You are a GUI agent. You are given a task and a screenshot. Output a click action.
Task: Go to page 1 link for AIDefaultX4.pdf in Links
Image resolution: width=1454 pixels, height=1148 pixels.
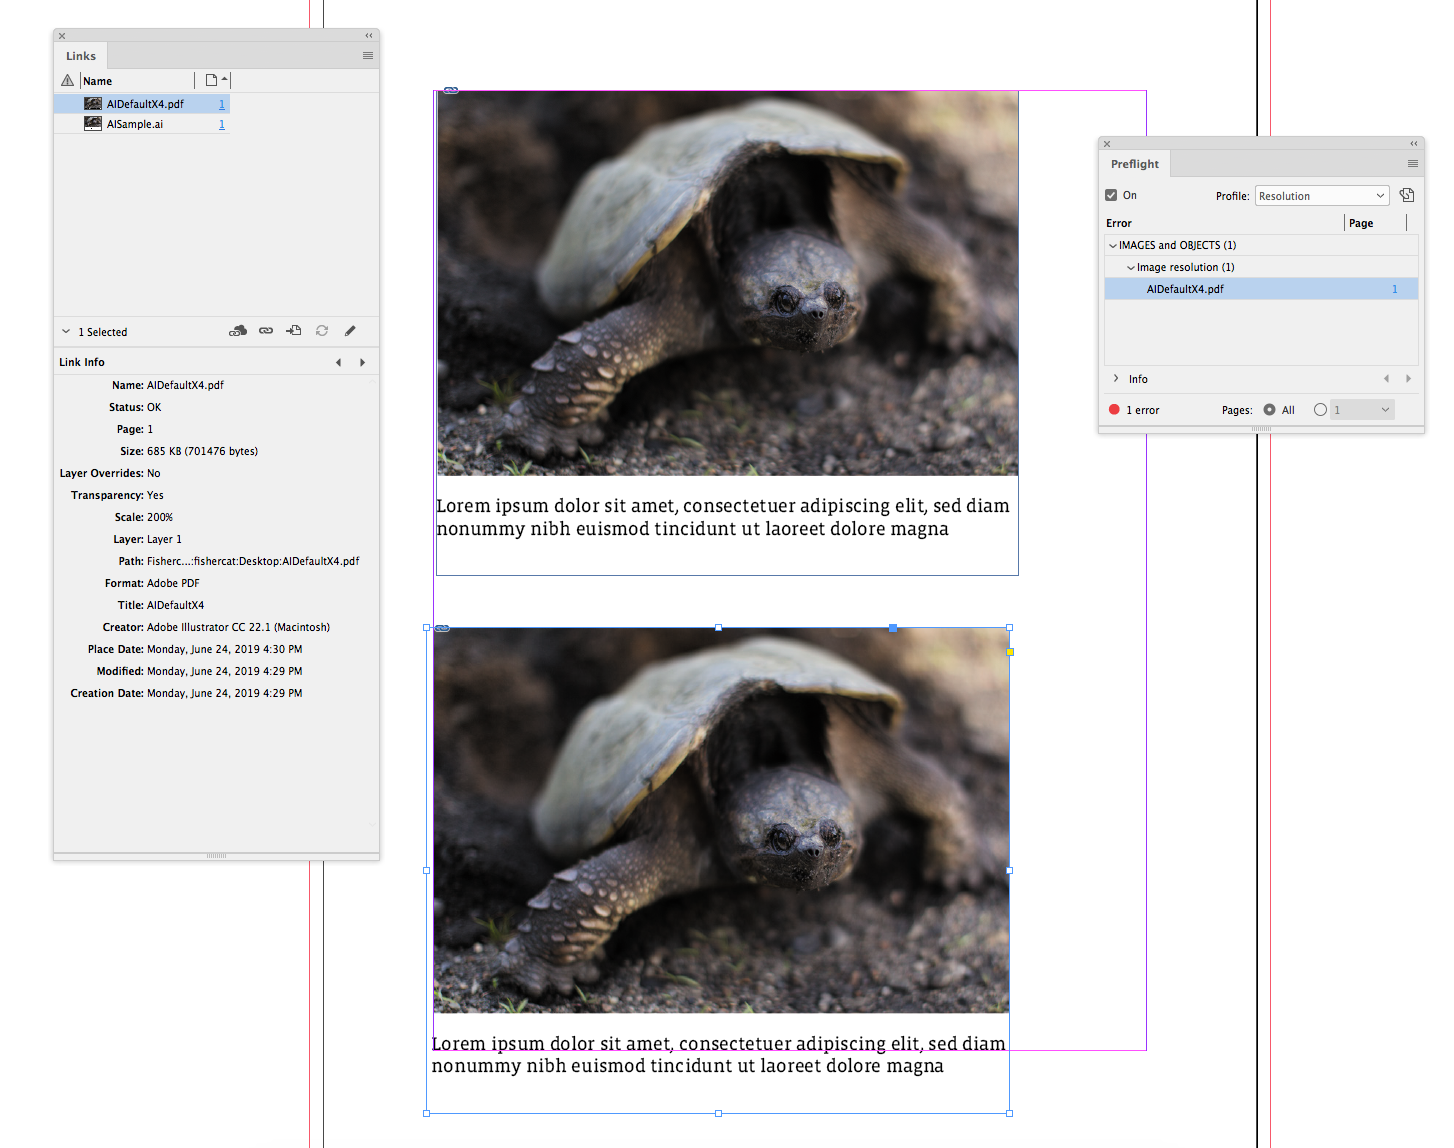[222, 104]
